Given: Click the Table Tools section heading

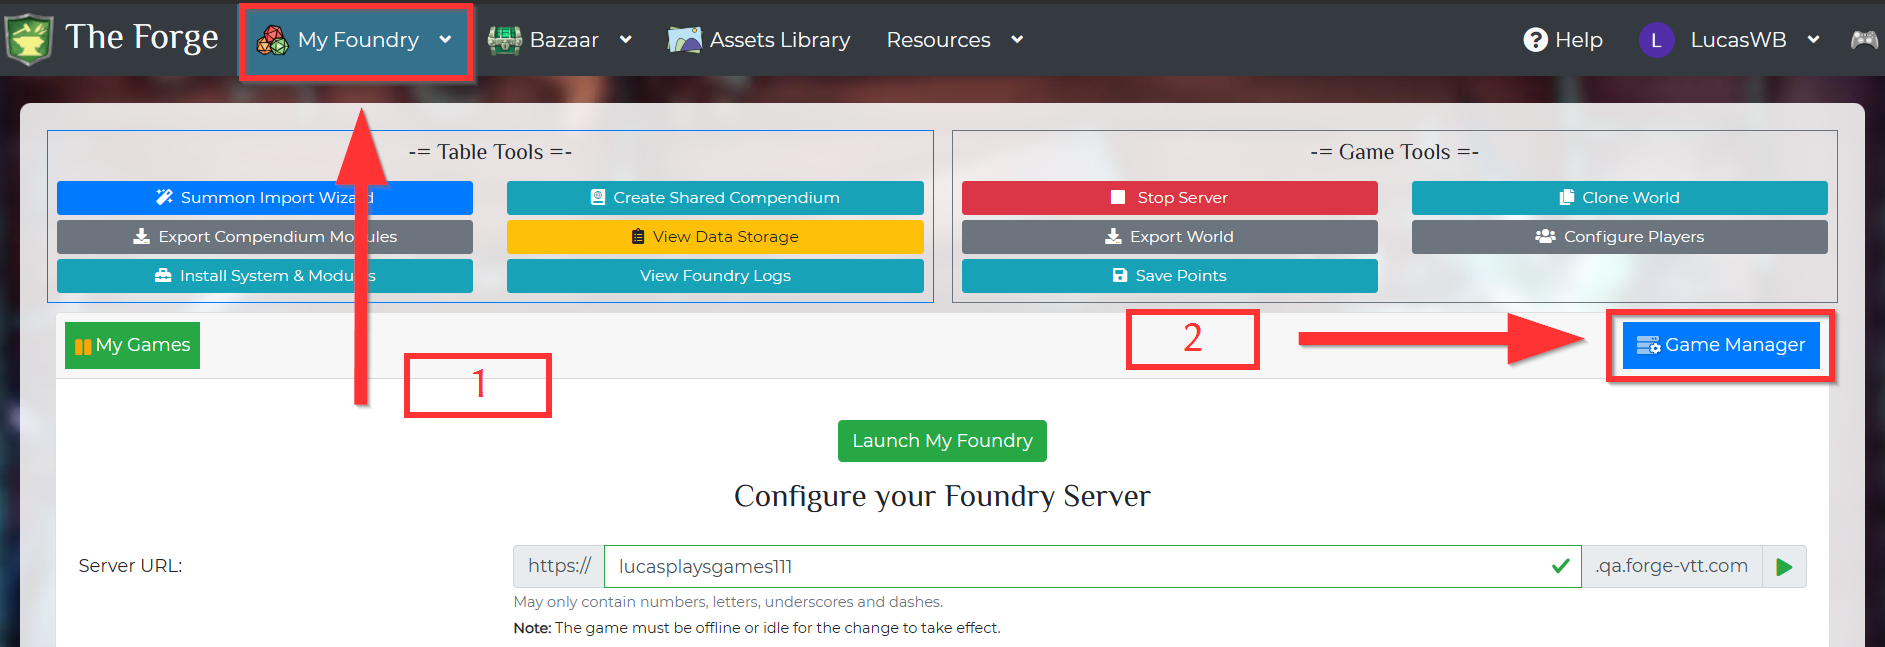Looking at the screenshot, I should click(490, 152).
